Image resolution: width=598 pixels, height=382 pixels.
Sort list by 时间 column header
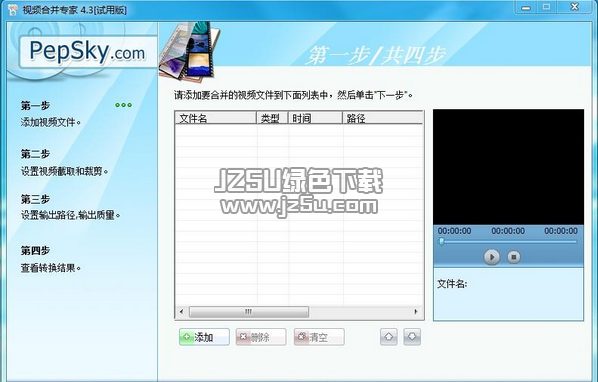pyautogui.click(x=315, y=118)
